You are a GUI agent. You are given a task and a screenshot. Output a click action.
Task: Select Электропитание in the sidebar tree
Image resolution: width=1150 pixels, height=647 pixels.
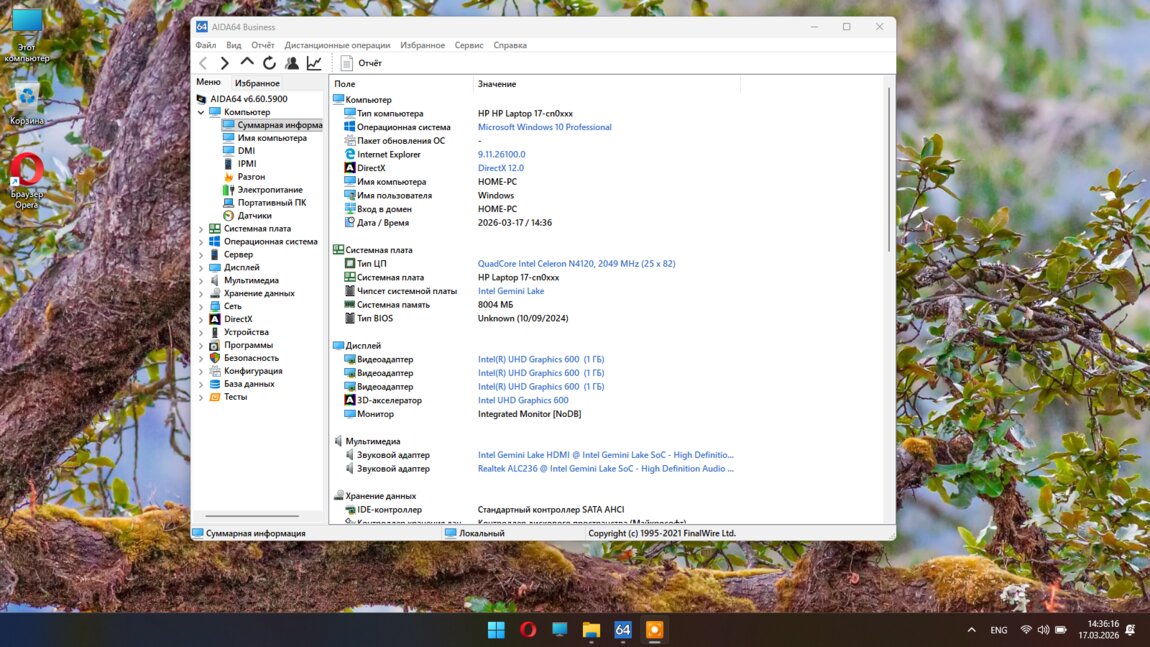point(269,190)
